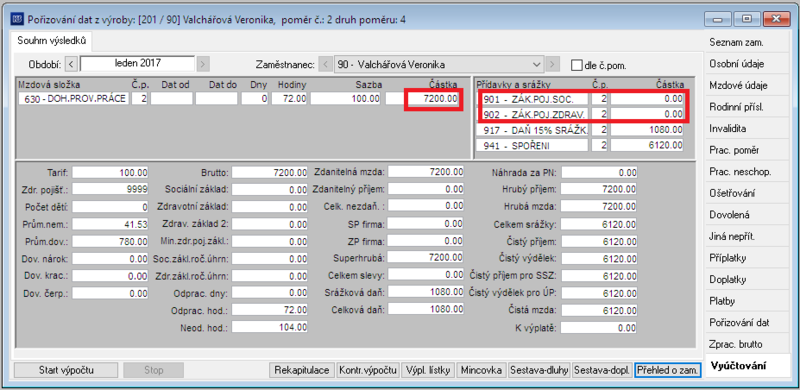The width and height of the screenshot is (800, 390).
Task: Click Přehled o zam. button
Action: (x=668, y=370)
